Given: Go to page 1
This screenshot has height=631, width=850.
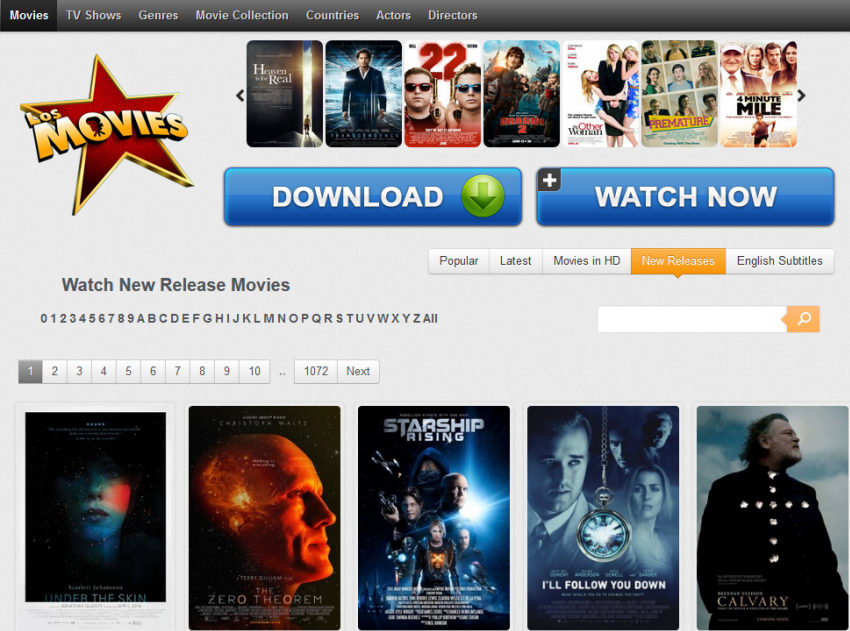Looking at the screenshot, I should 30,371.
